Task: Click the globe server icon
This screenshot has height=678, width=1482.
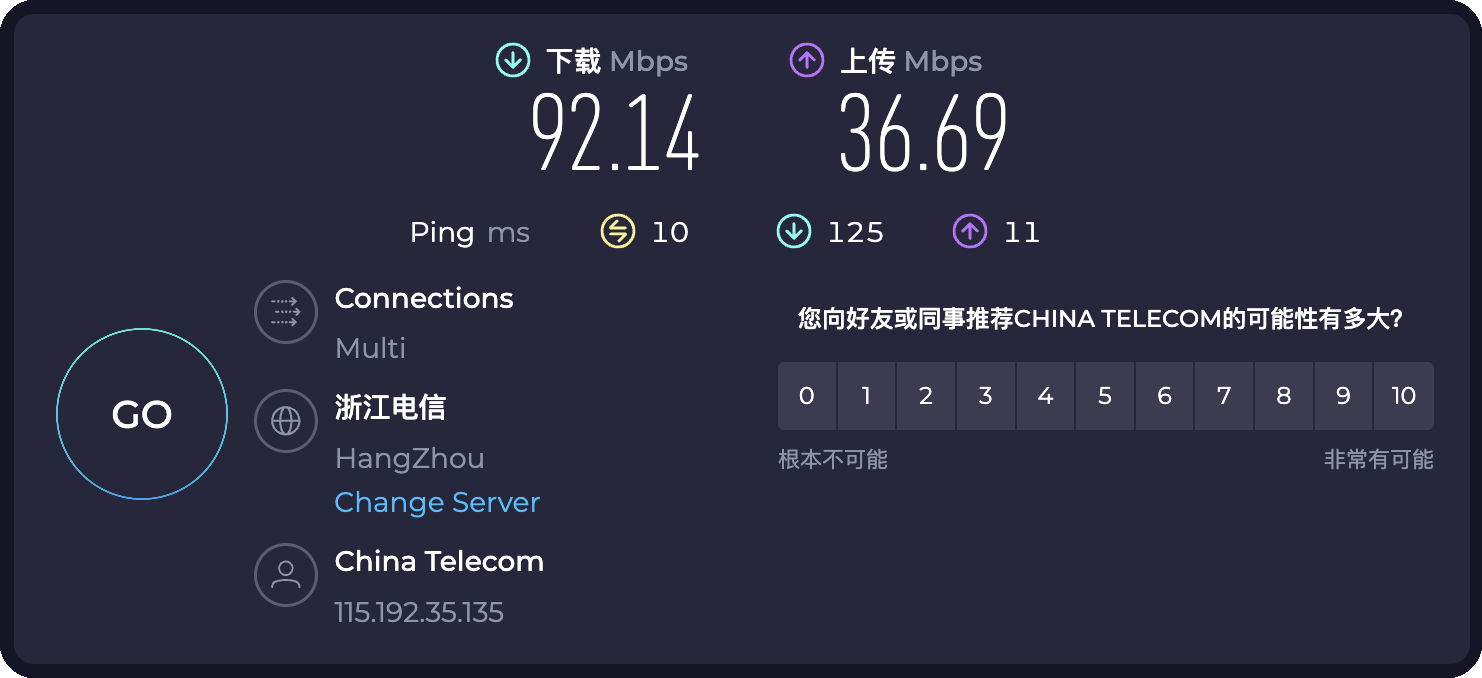Action: point(286,421)
